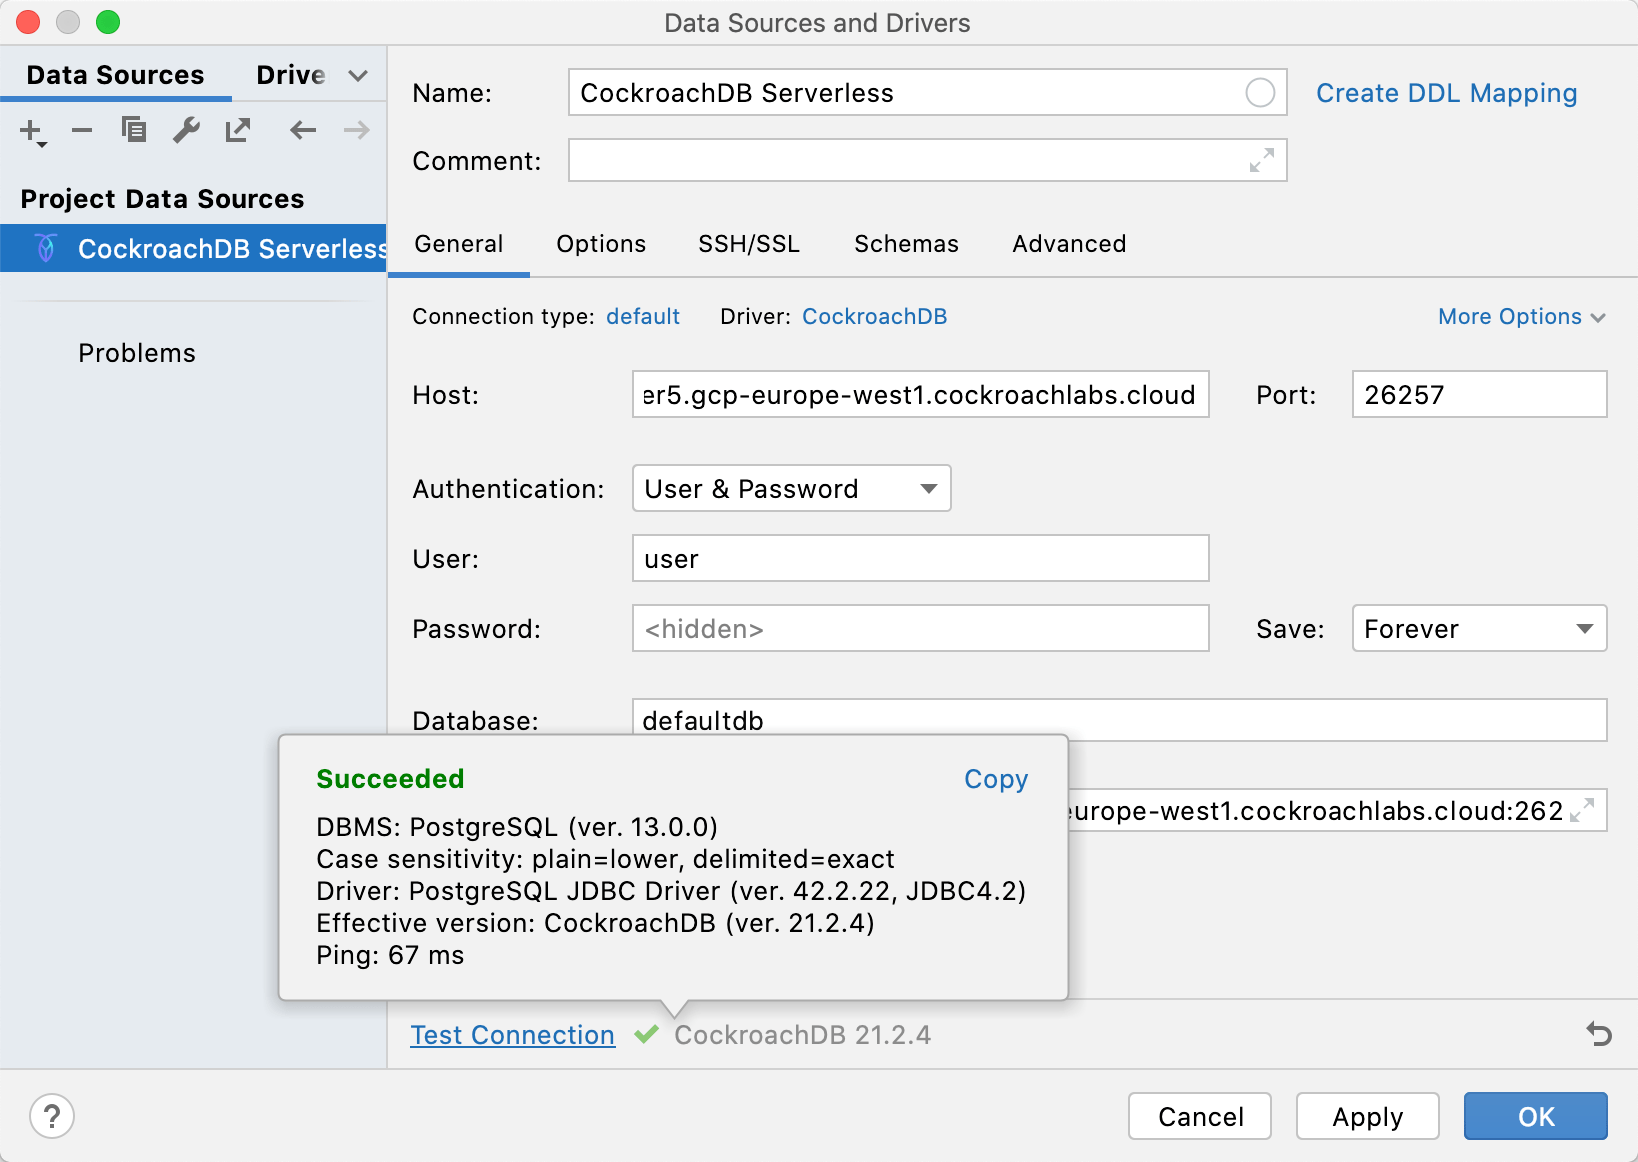Change the password Save duration from Forever
Viewport: 1638px width, 1162px height.
[1478, 628]
